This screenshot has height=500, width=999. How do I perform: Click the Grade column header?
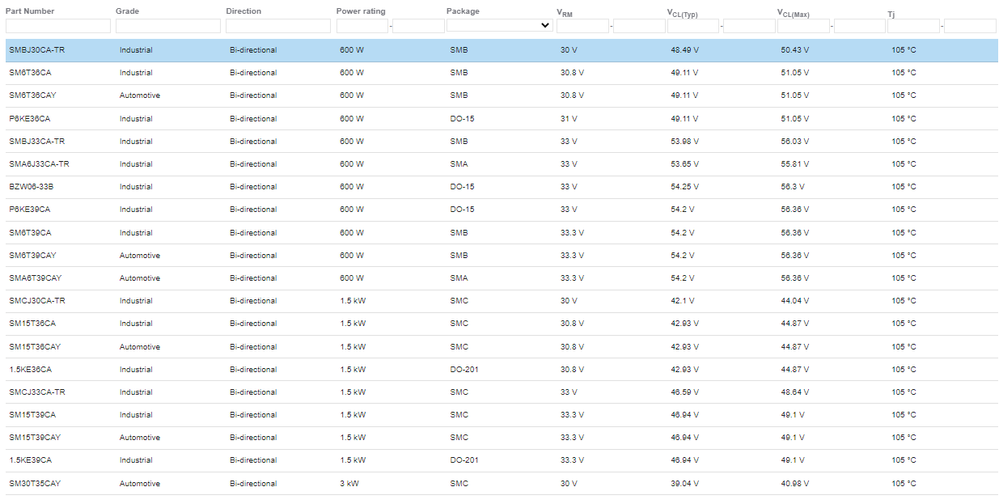point(127,11)
